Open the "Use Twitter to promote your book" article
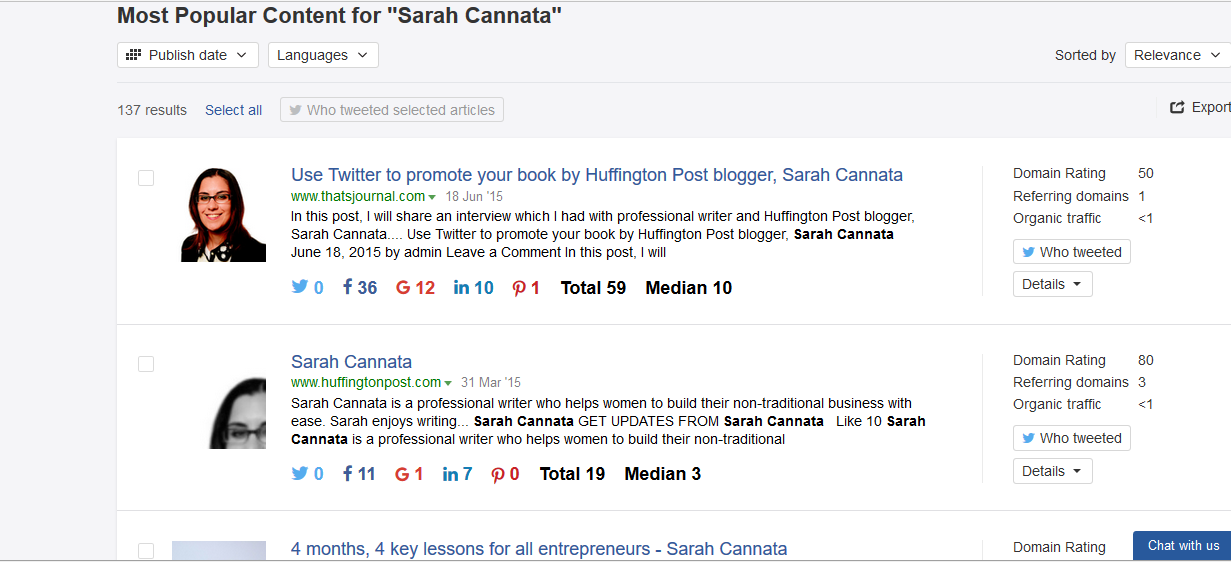The height and width of the screenshot is (562, 1231). click(597, 175)
